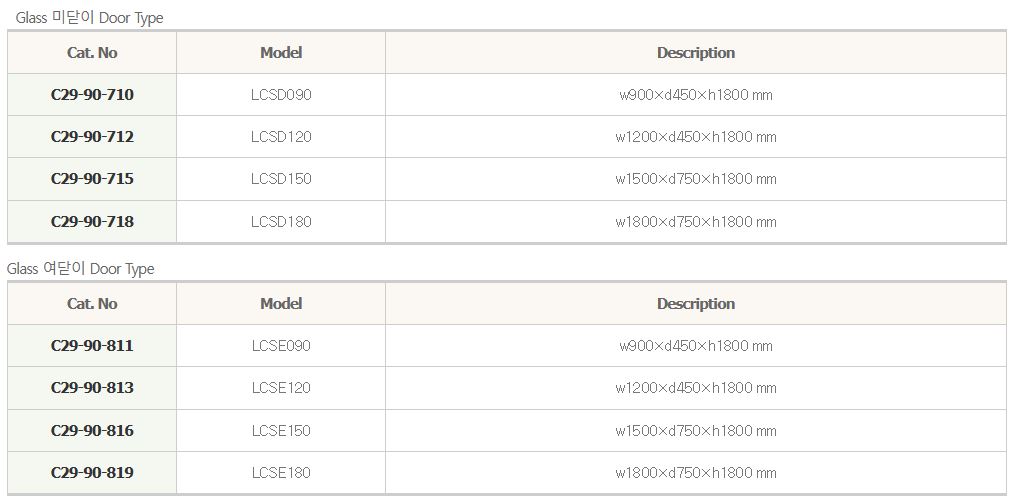Click the LCSD150 row's dimensions description
This screenshot has width=1014, height=503.
click(695, 179)
